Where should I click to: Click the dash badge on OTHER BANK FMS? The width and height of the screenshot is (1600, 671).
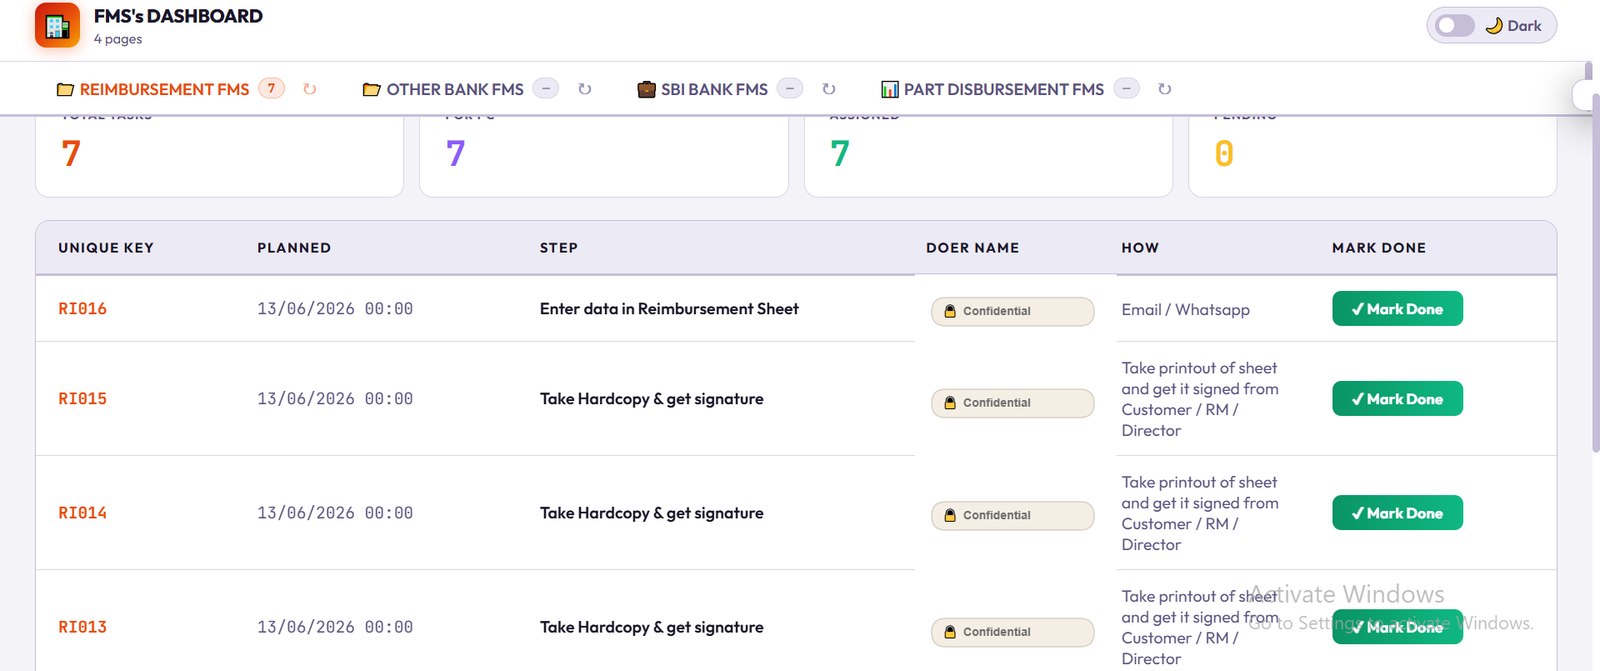click(546, 88)
